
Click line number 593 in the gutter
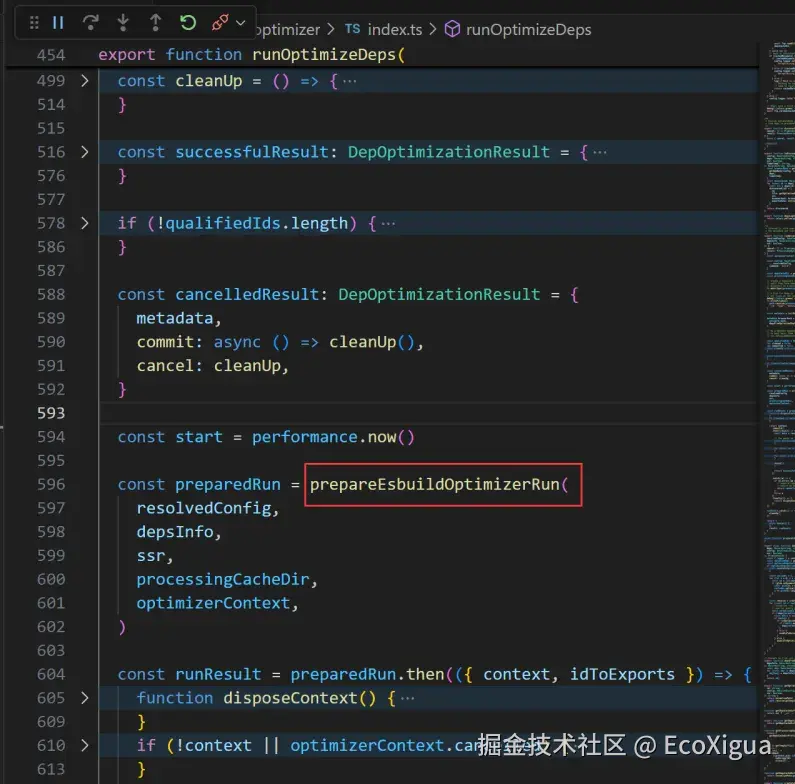click(51, 413)
